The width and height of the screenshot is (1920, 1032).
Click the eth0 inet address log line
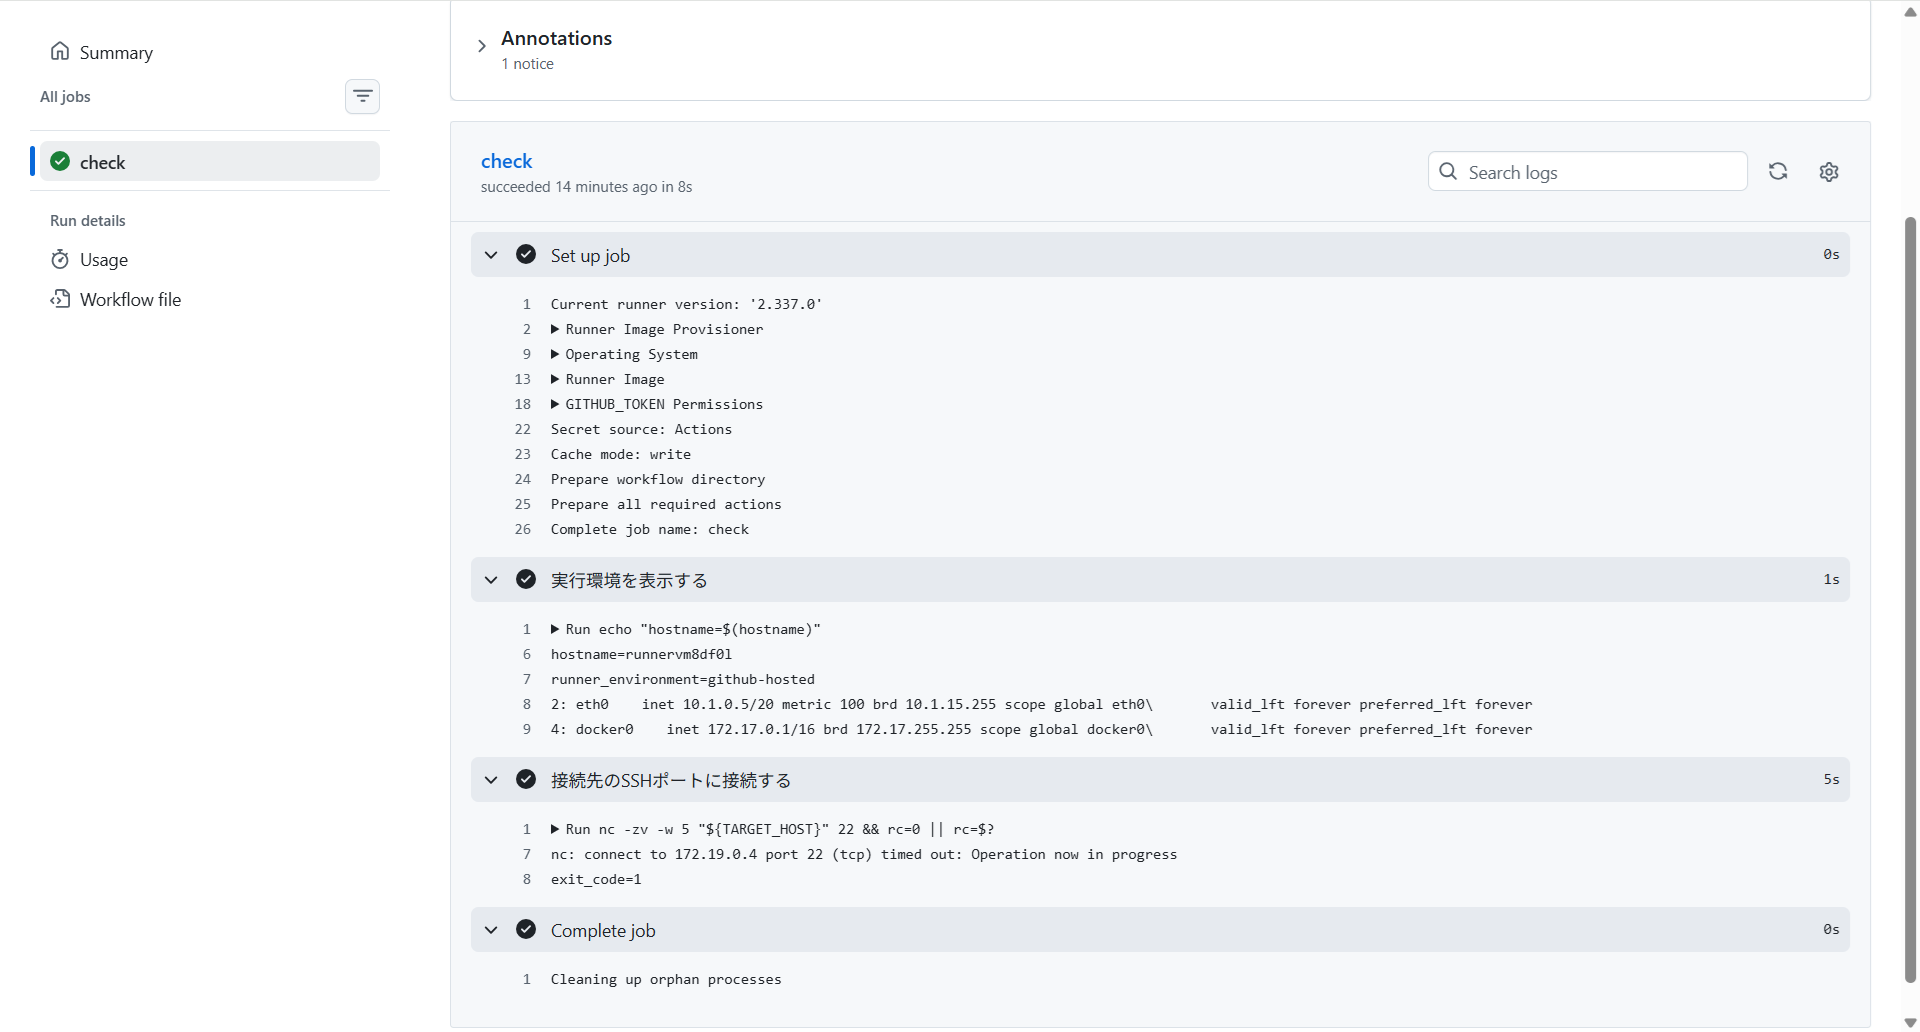click(x=1041, y=704)
